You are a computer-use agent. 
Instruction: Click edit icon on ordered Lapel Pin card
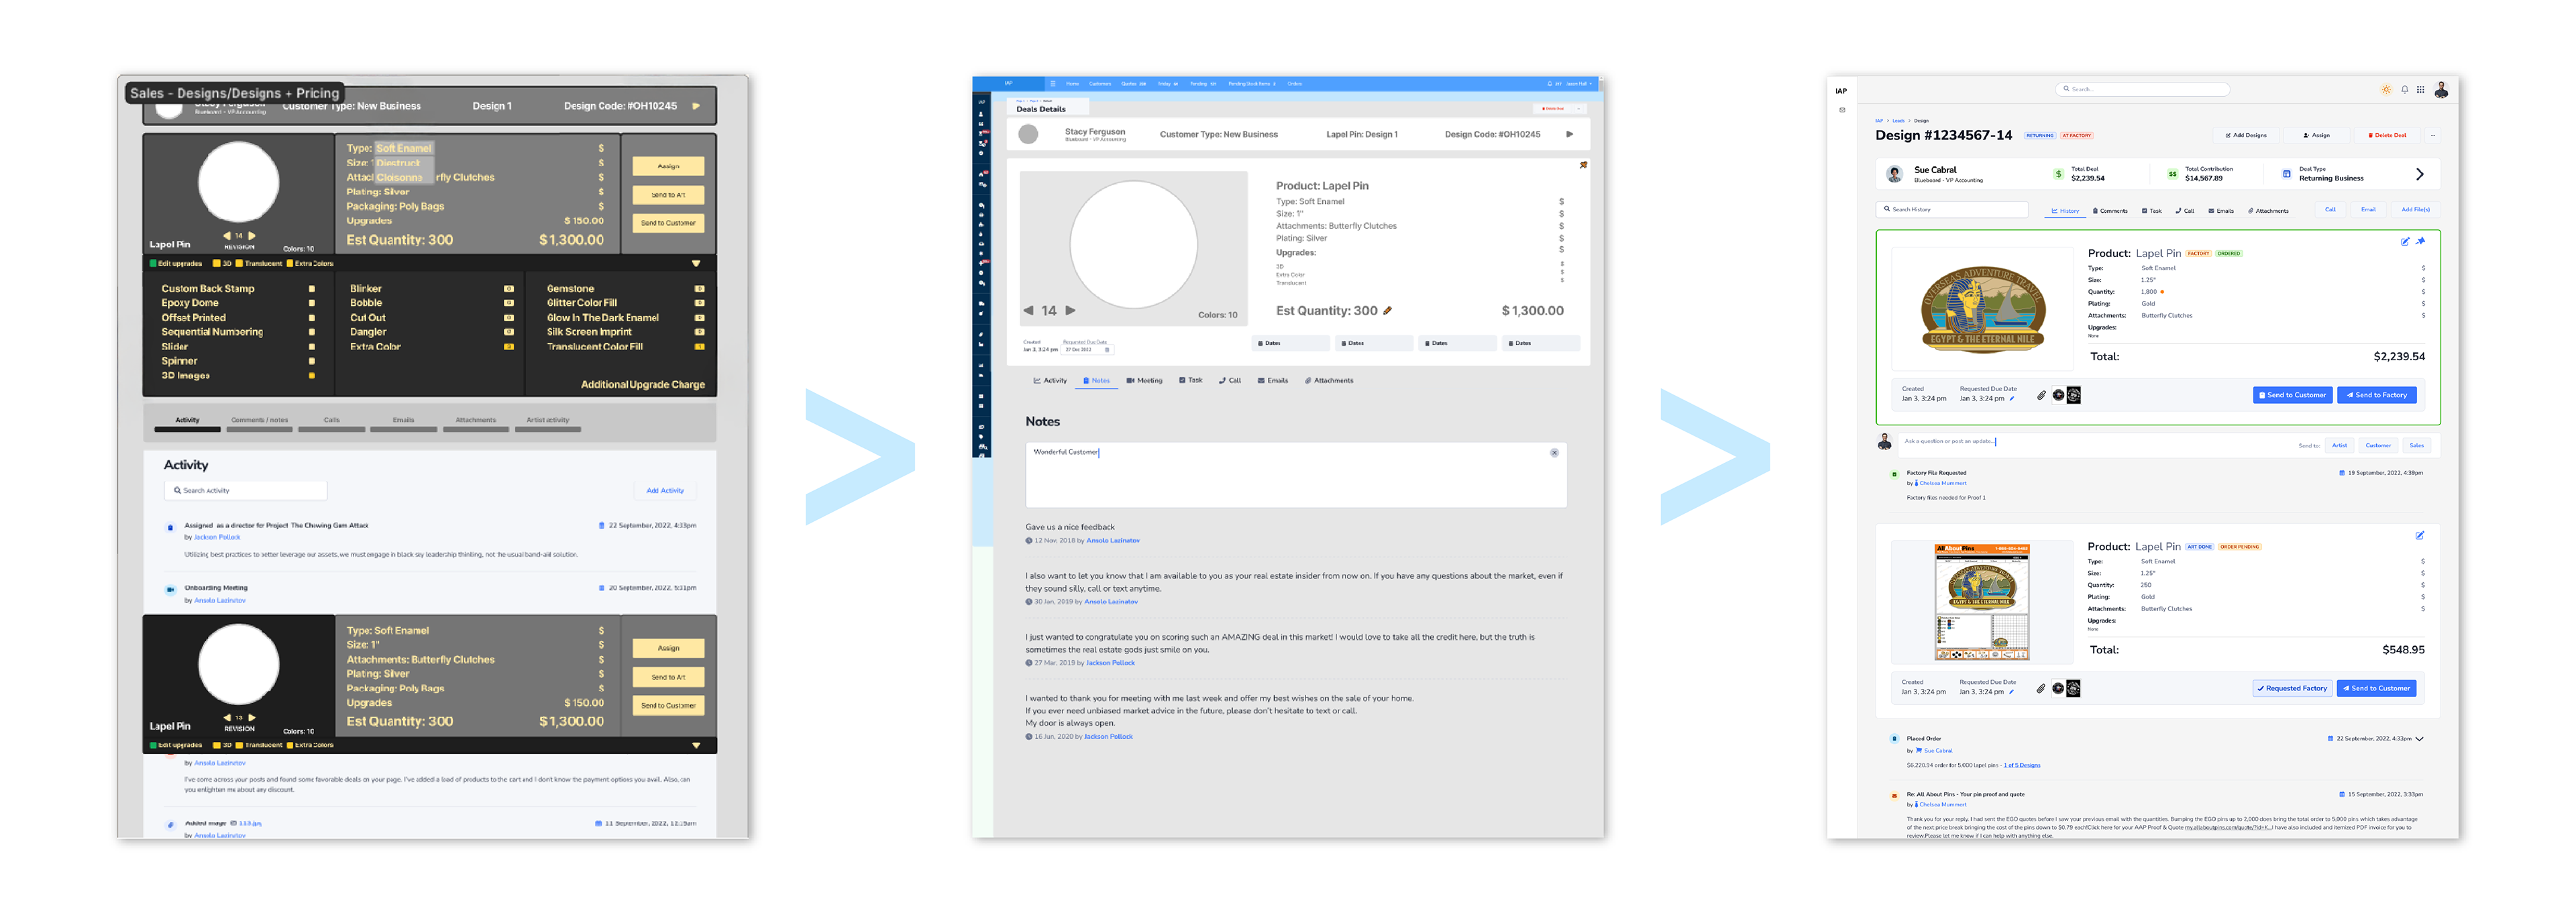click(x=2405, y=241)
